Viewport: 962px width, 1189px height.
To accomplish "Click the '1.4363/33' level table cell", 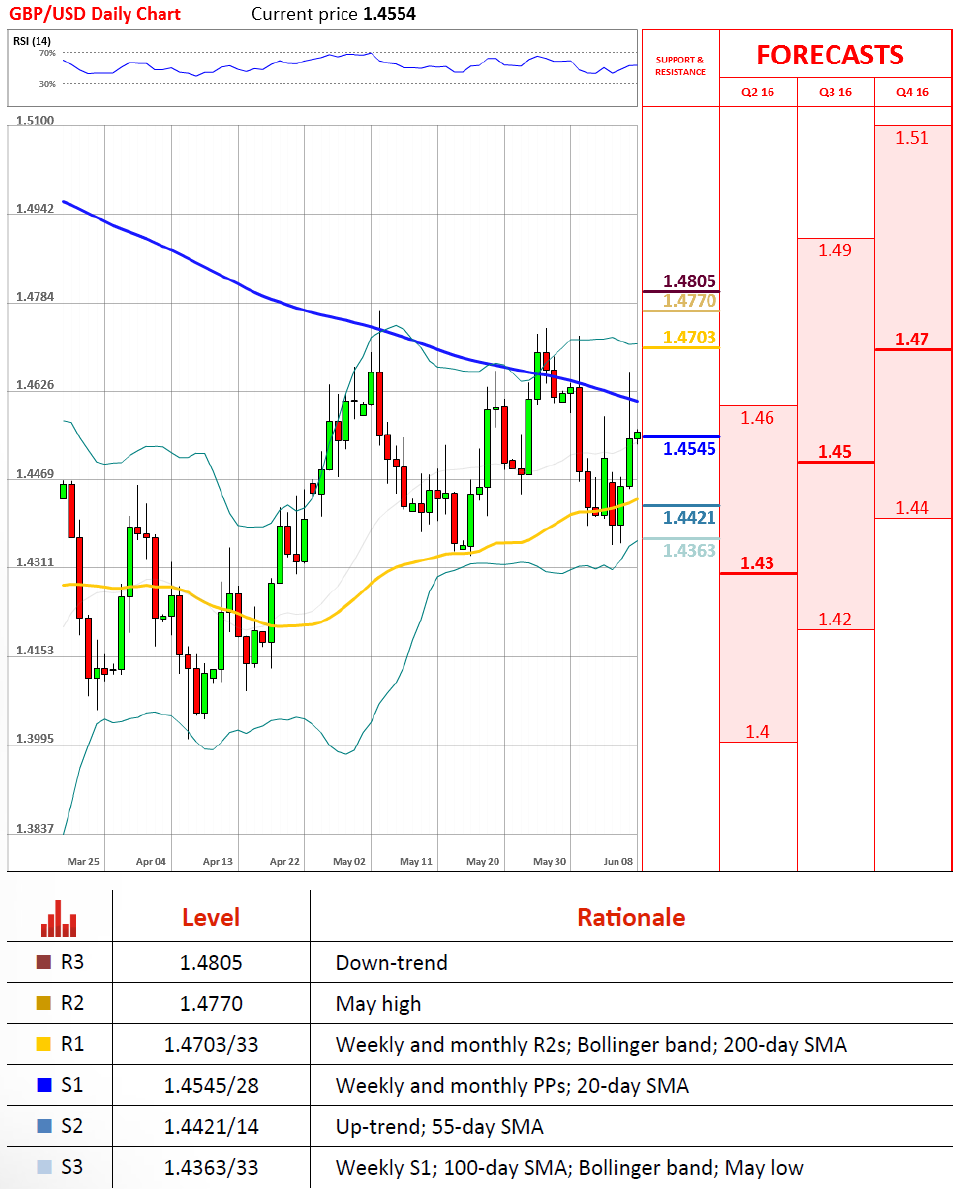I will 211,1168.
